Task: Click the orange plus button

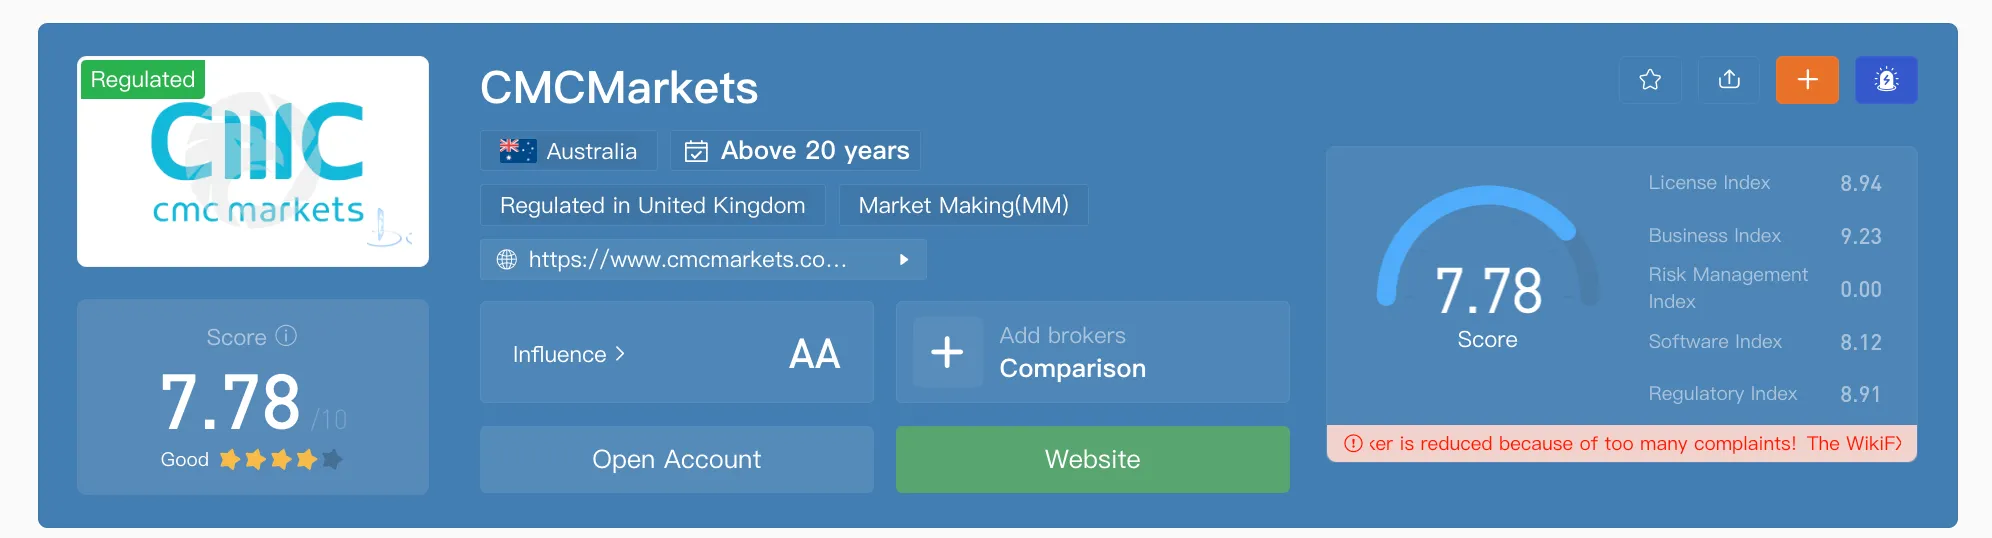Action: coord(1807,80)
